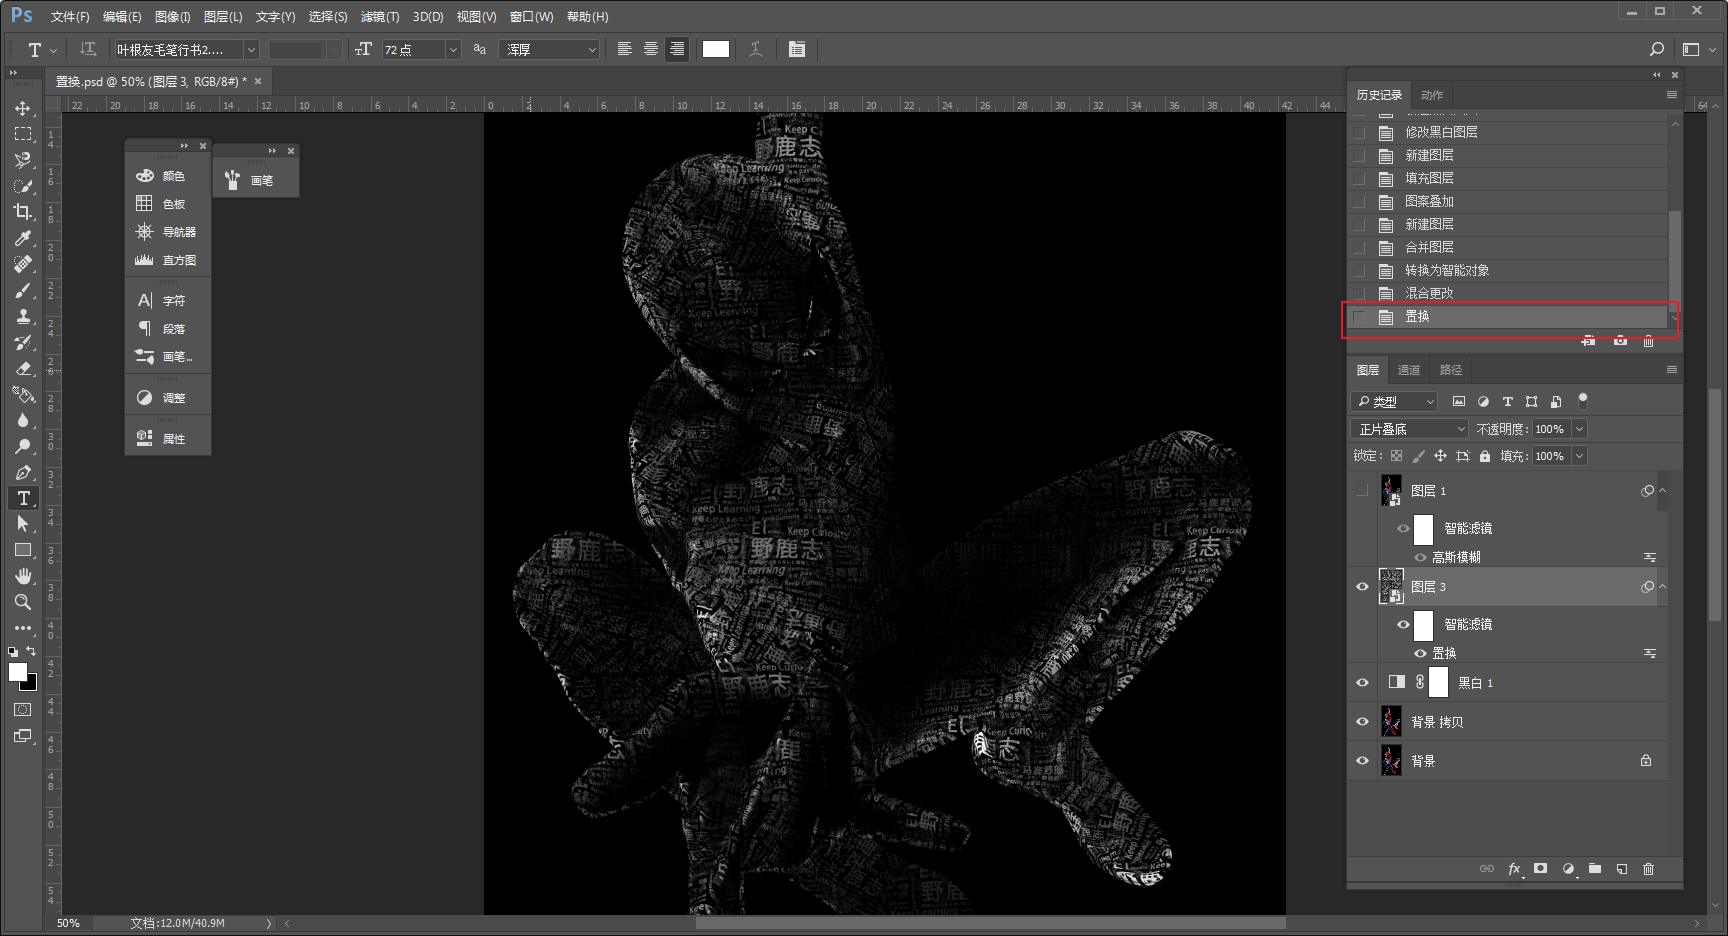1728x936 pixels.
Task: Select the 混合更改 history state
Action: pos(1508,293)
